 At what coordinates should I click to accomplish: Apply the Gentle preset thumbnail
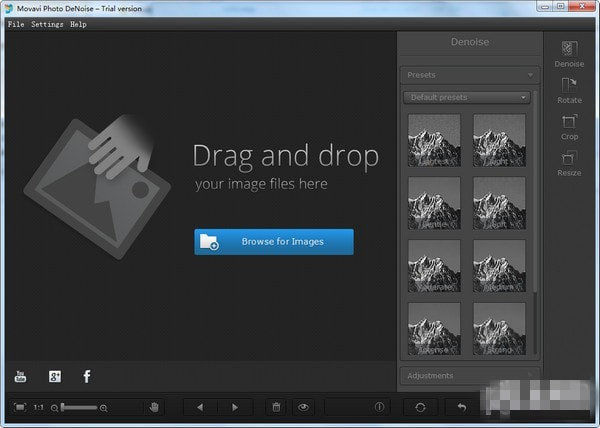click(x=434, y=203)
